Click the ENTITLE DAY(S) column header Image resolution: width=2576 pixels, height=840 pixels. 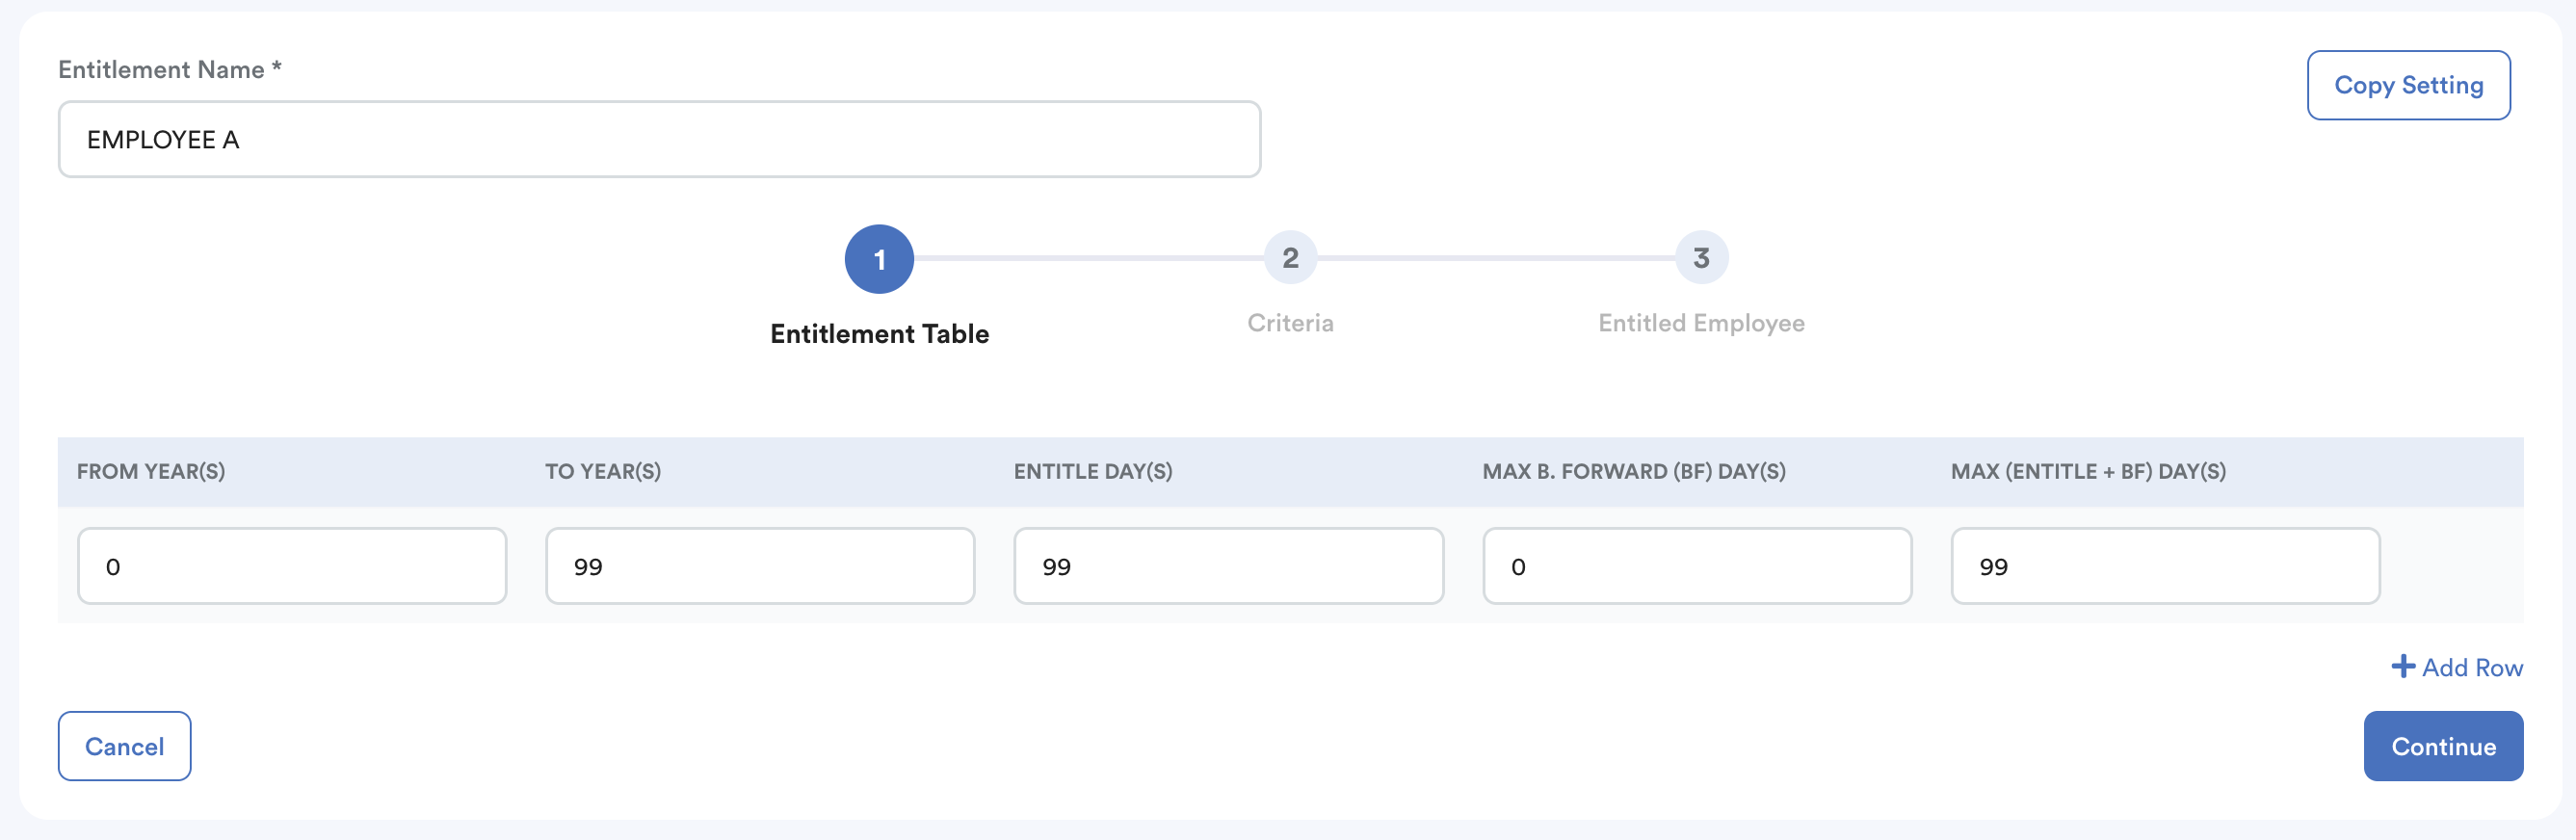pyautogui.click(x=1093, y=471)
